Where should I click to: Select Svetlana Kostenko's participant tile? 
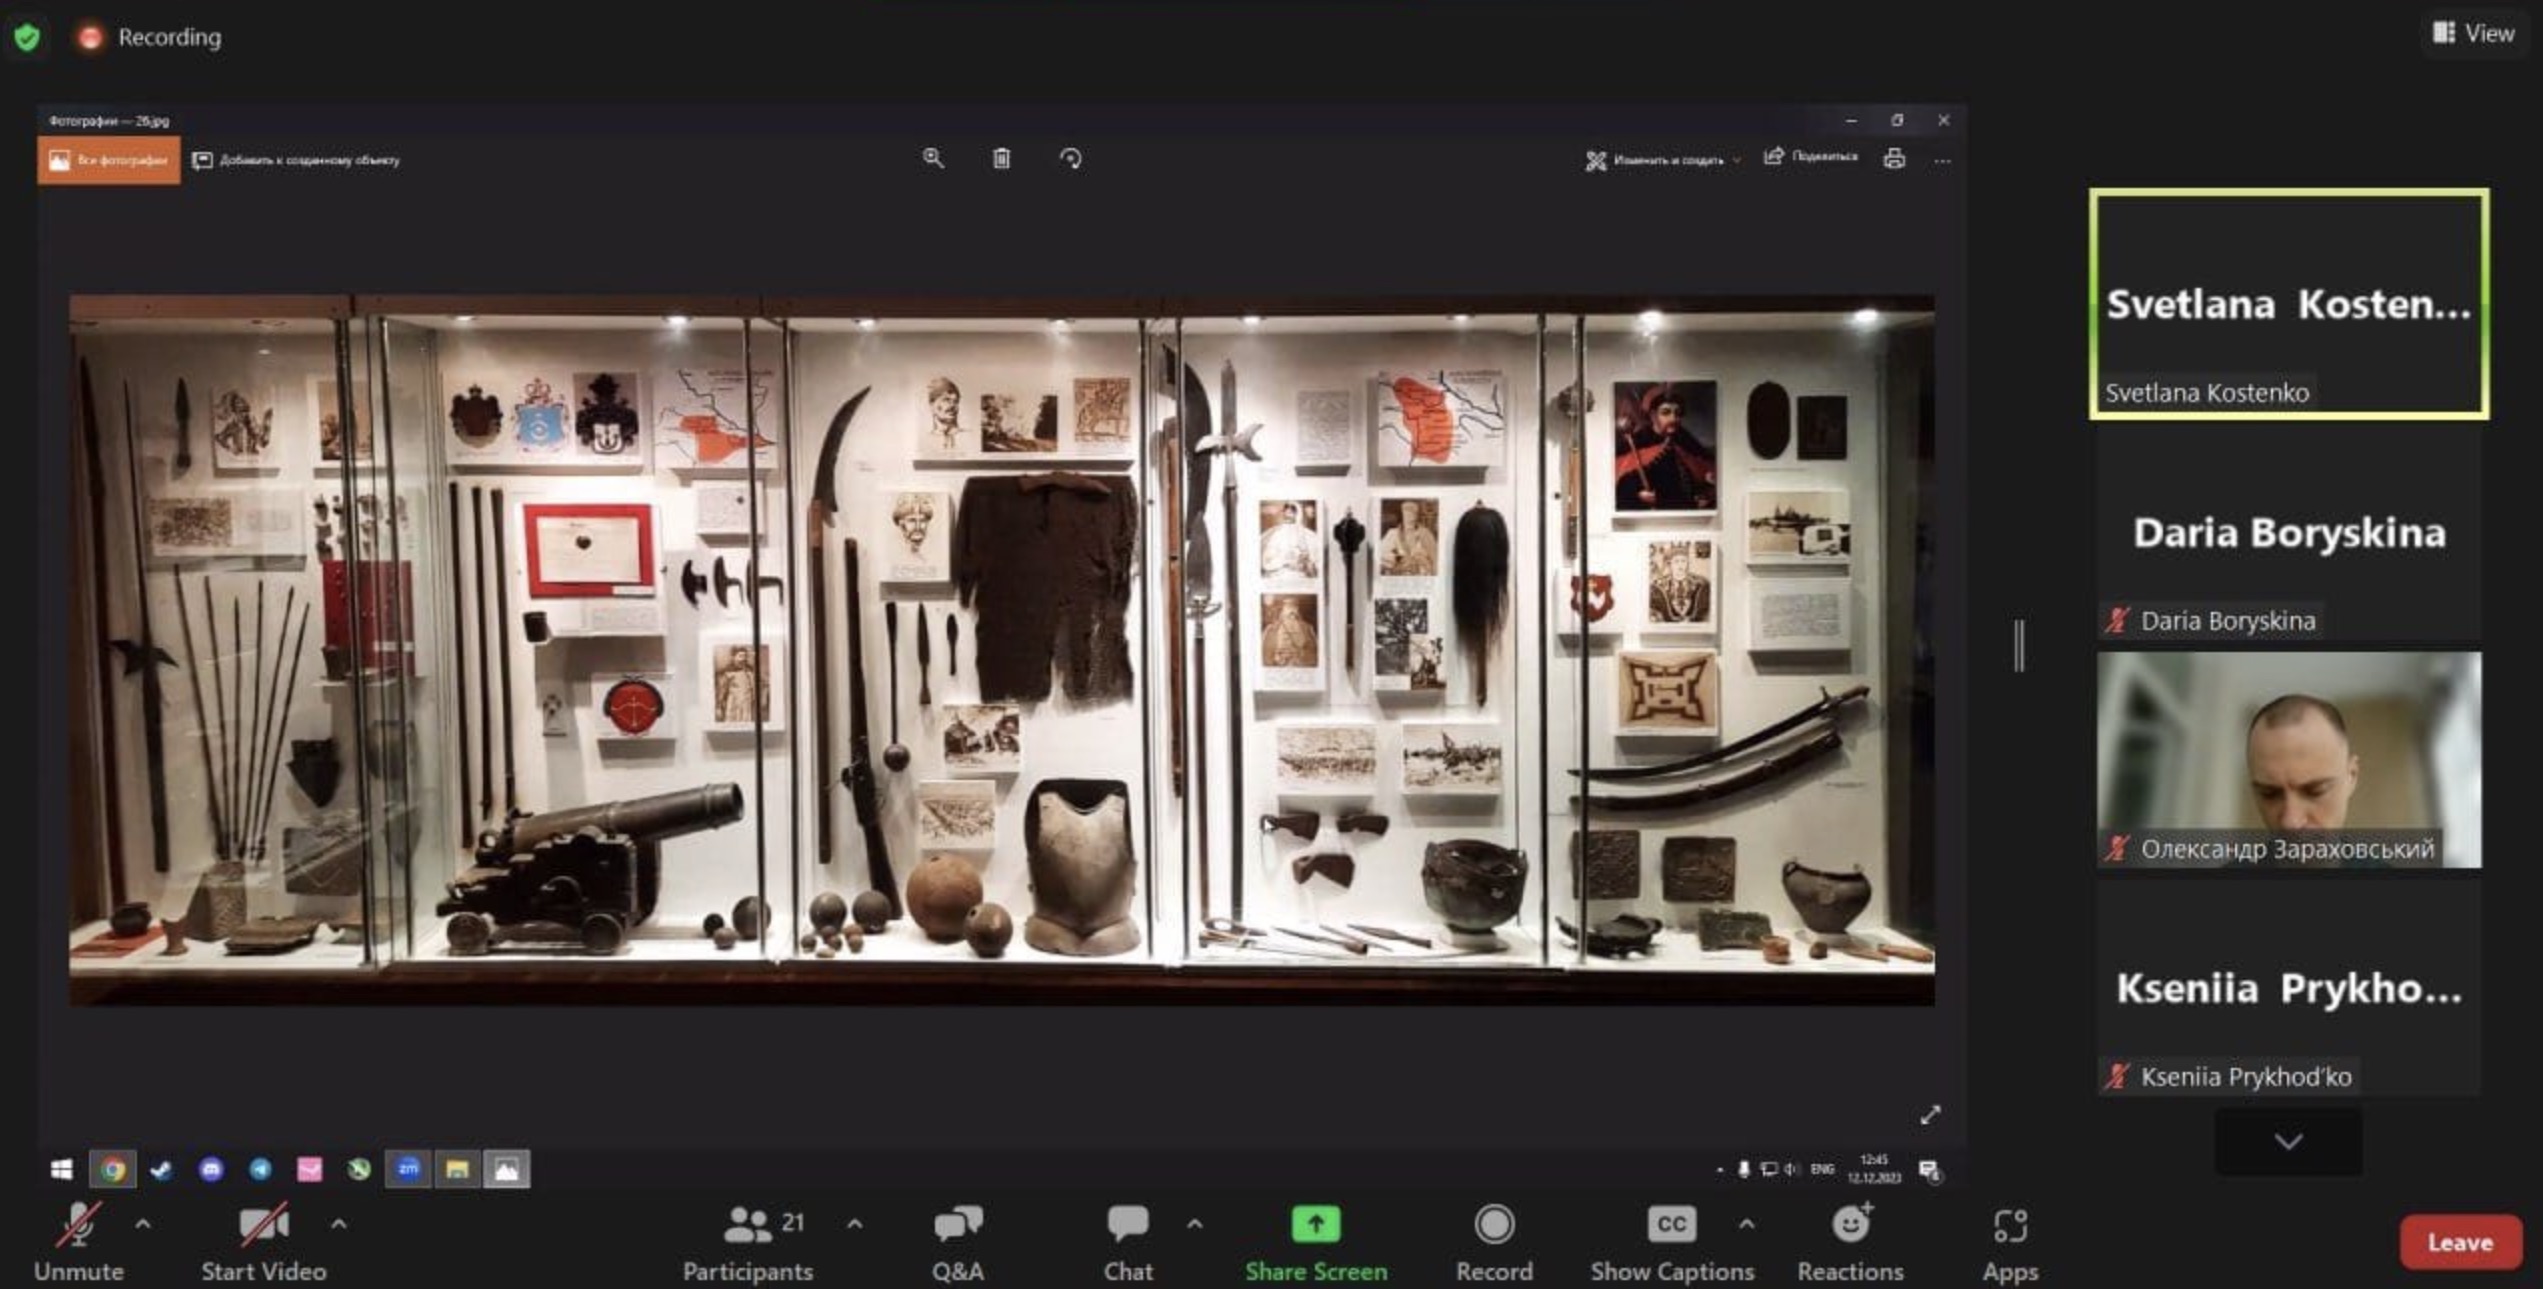tap(2288, 304)
